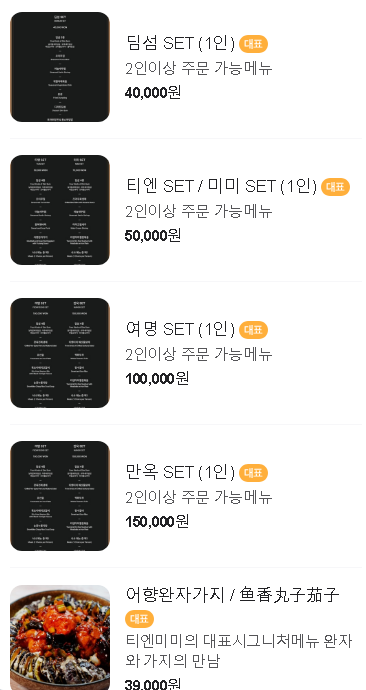366x690 pixels.
Task: Click the 대표 badge beside 티엔 SET / 미미 SET
Action: click(x=335, y=187)
